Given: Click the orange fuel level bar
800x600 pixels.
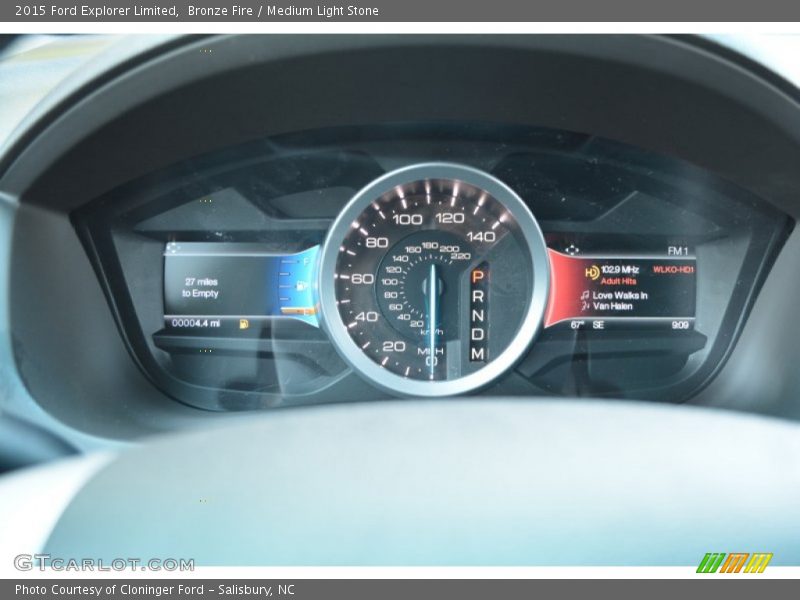Looking at the screenshot, I should coord(298,310).
